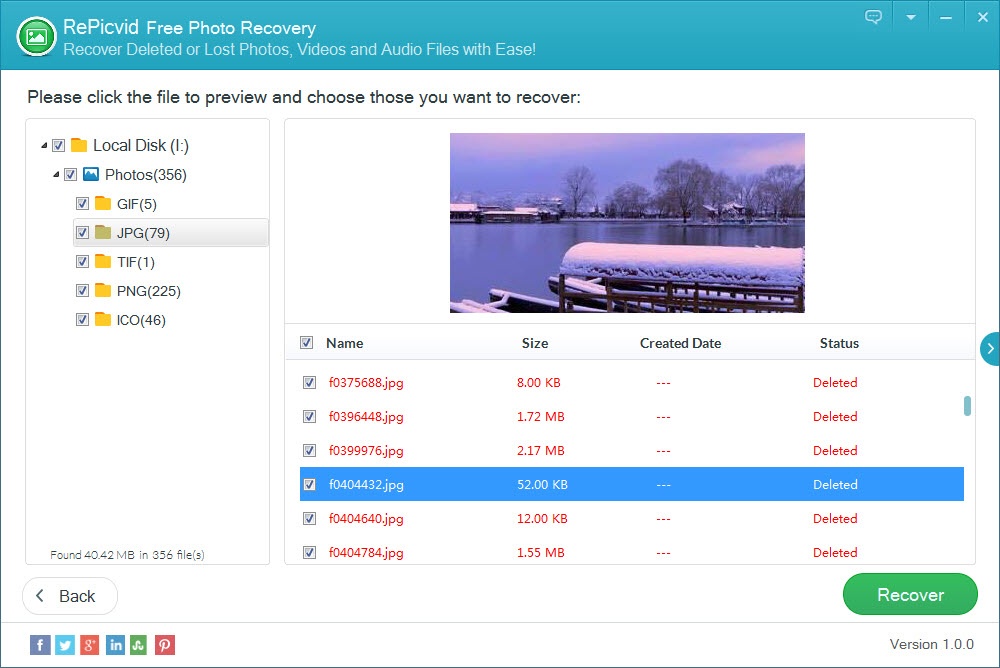Select the GIF(5) tree label
This screenshot has width=1000, height=668.
pyautogui.click(x=136, y=204)
